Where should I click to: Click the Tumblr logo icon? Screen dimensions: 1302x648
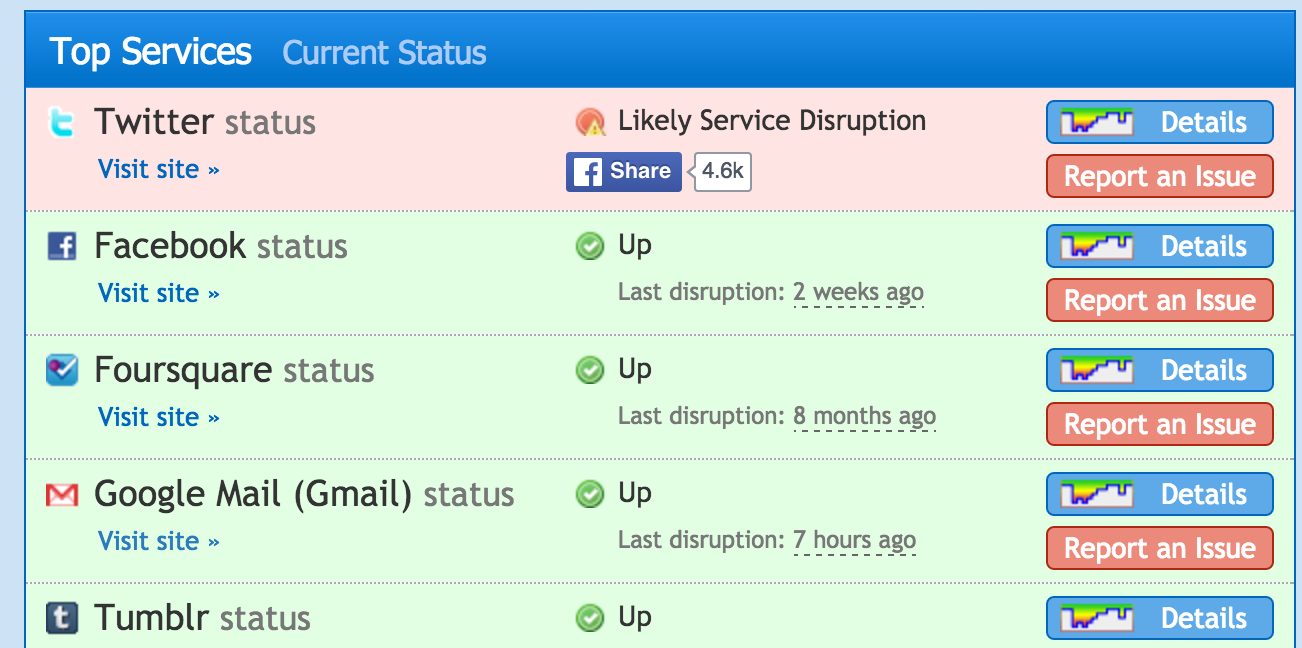click(62, 618)
